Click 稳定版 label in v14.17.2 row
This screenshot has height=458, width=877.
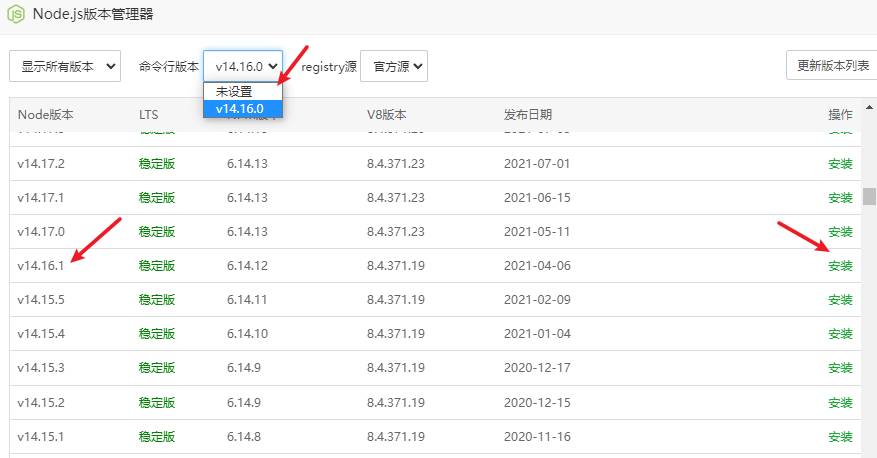pos(157,164)
